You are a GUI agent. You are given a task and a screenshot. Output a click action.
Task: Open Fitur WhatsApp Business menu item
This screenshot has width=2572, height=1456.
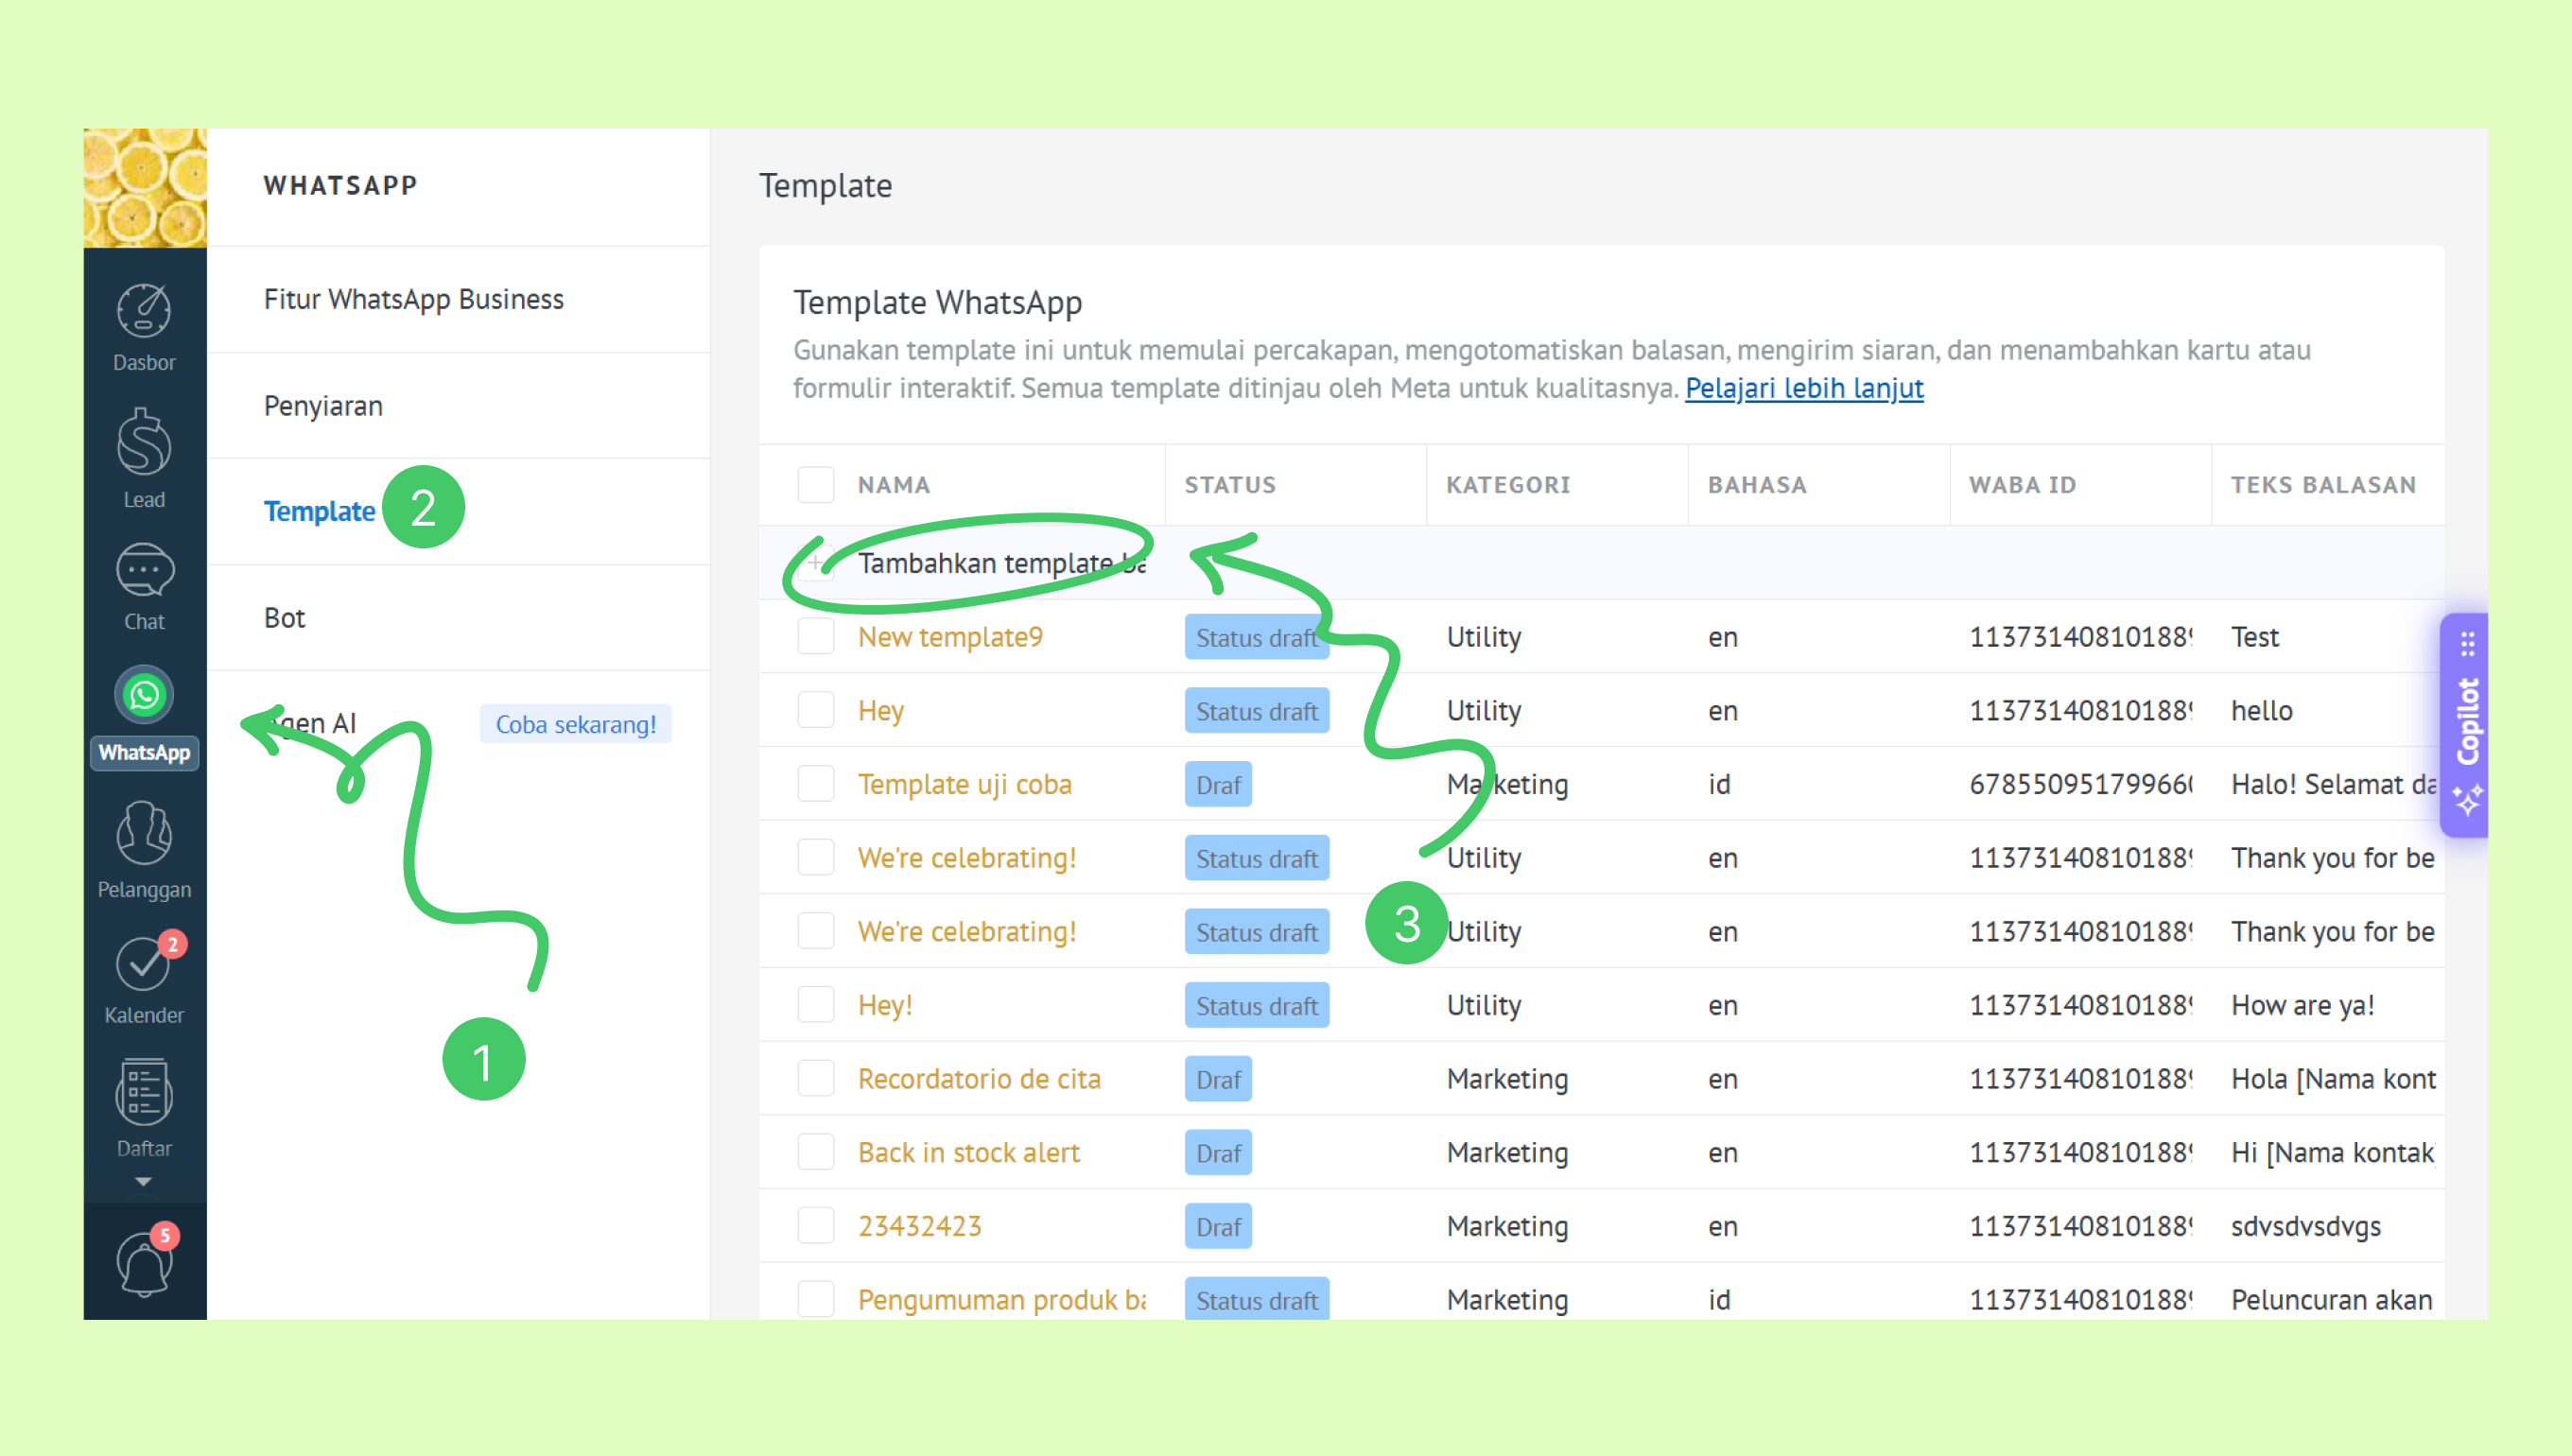pos(413,299)
